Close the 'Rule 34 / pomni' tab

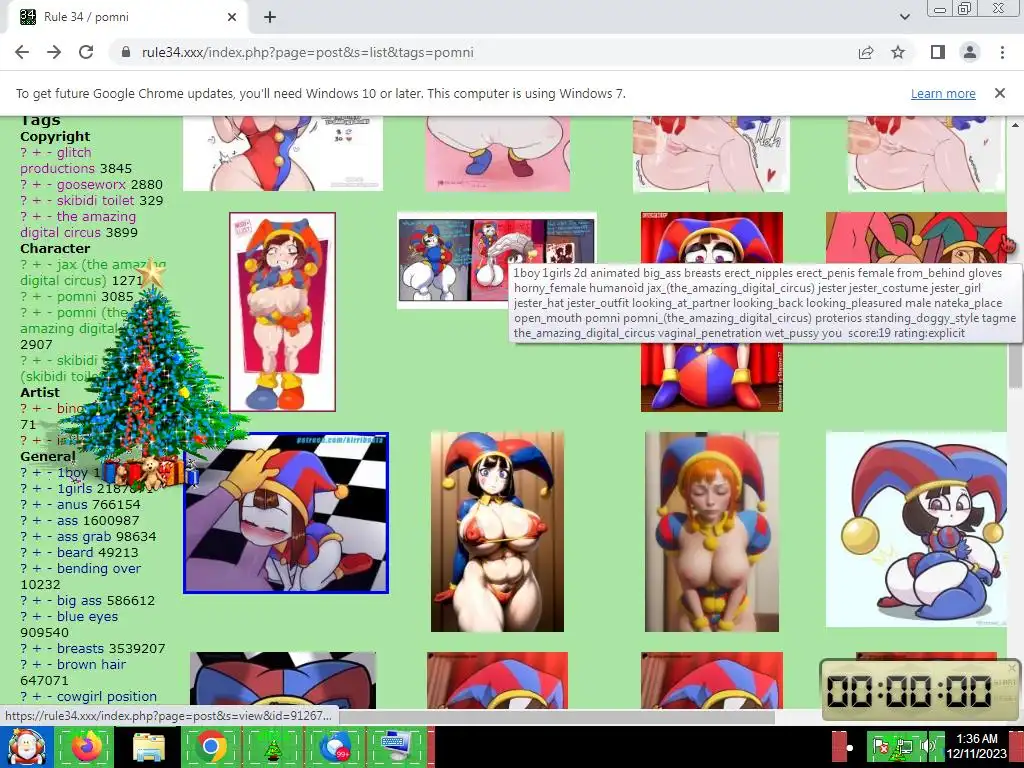(x=232, y=17)
